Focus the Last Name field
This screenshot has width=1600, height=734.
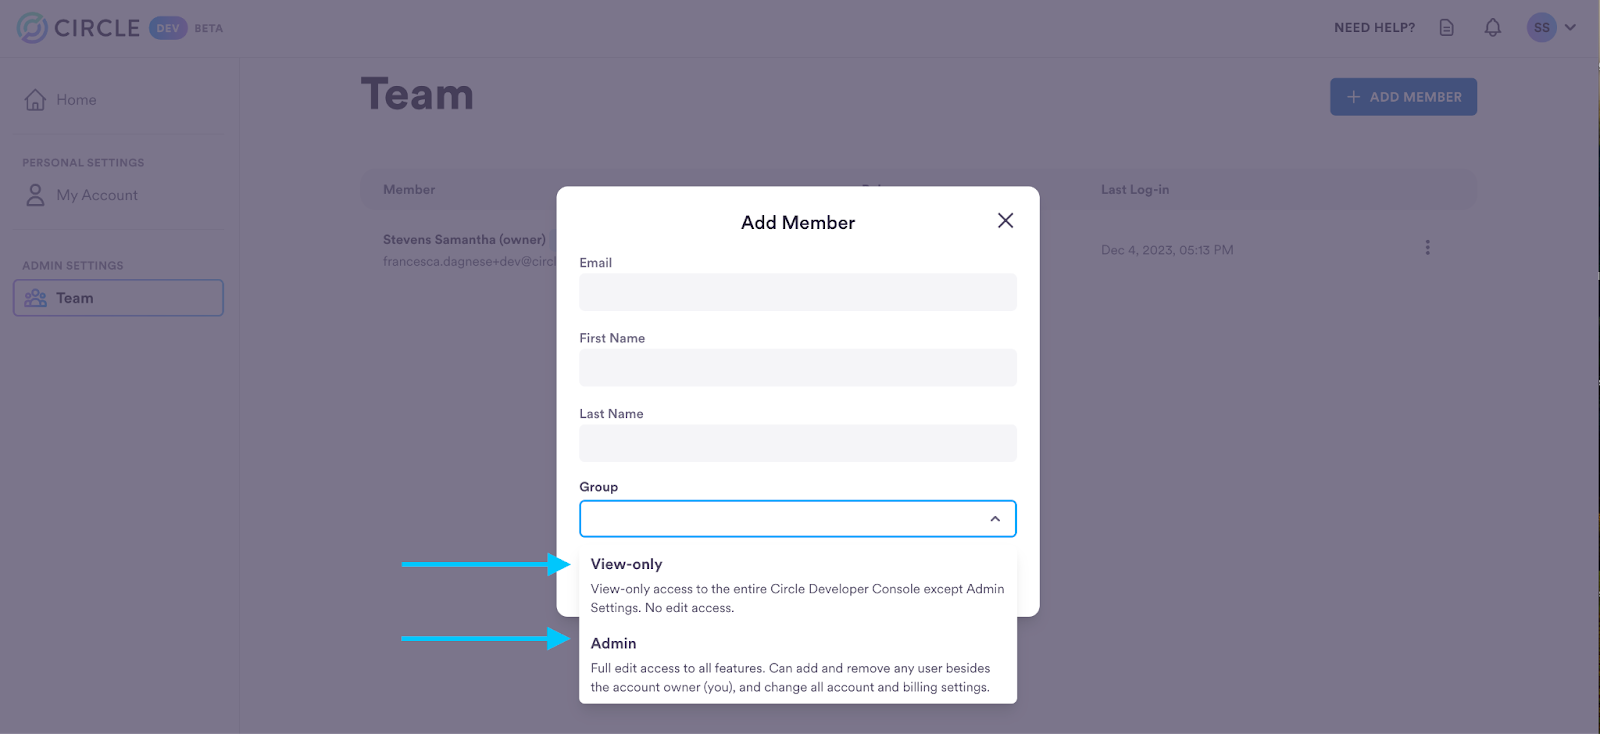pyautogui.click(x=798, y=443)
